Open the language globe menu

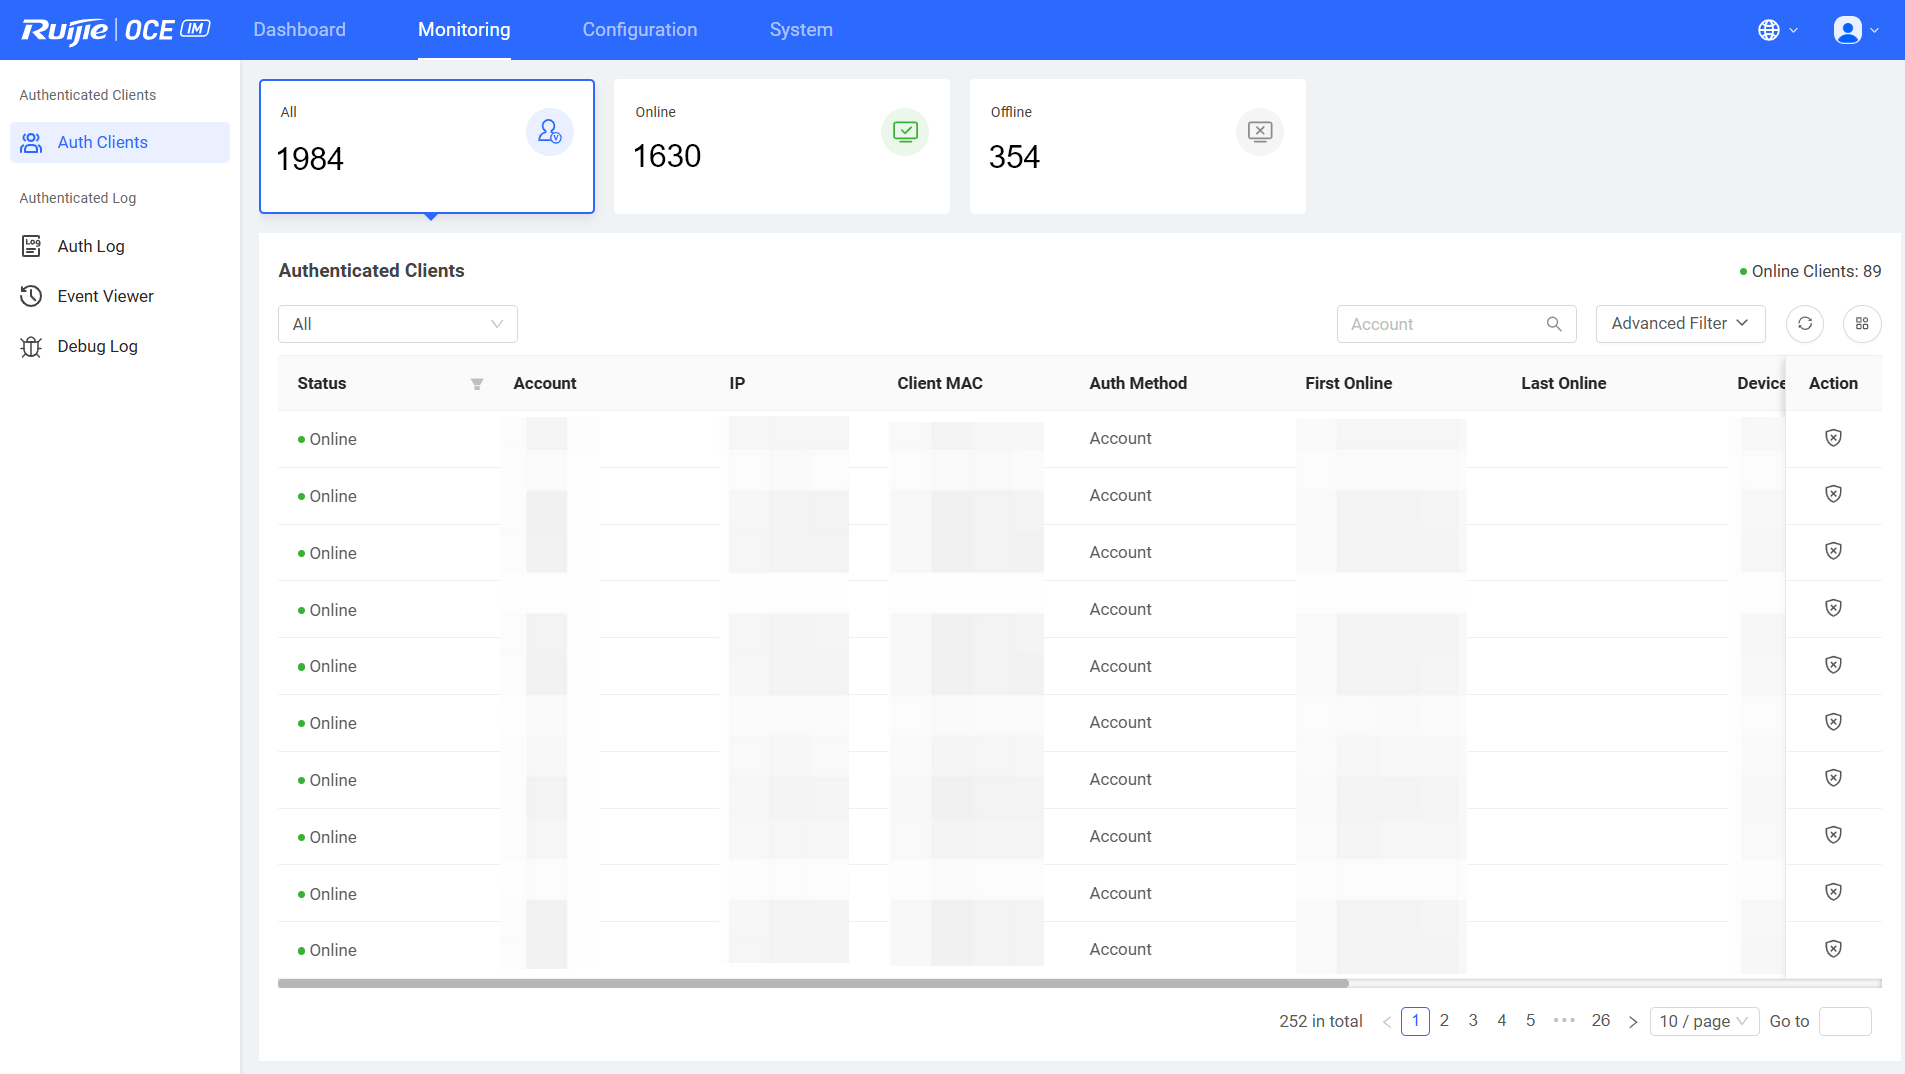click(x=1777, y=30)
